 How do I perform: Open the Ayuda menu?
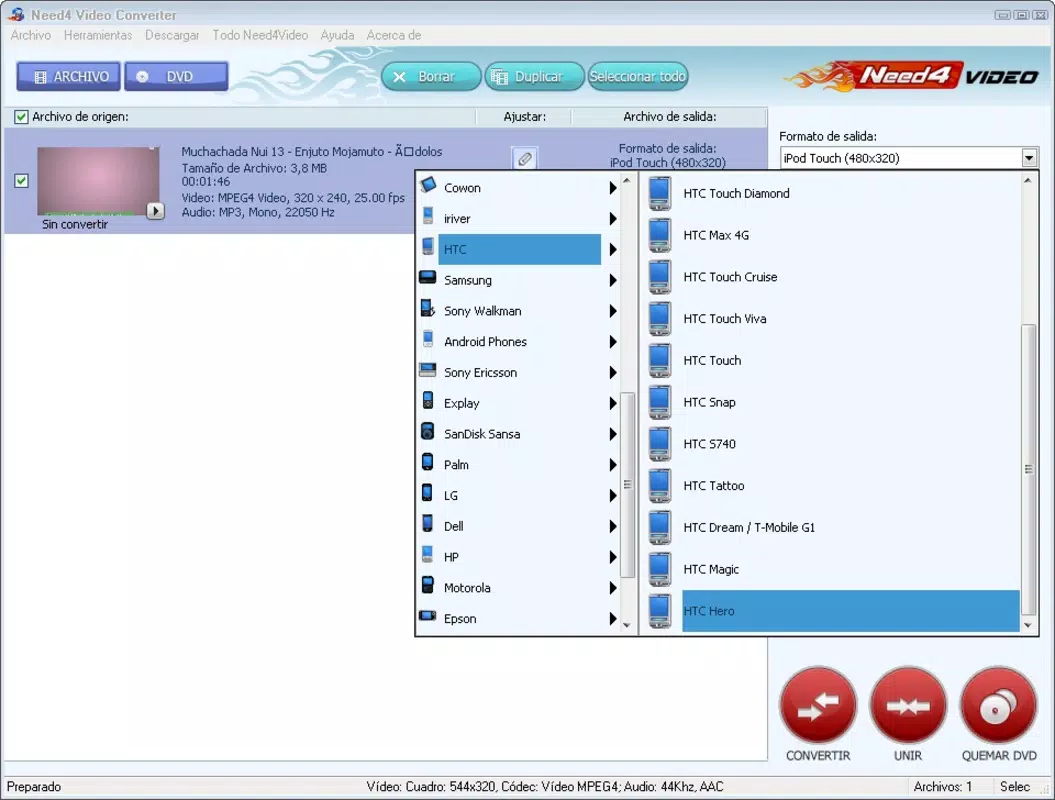coord(337,35)
